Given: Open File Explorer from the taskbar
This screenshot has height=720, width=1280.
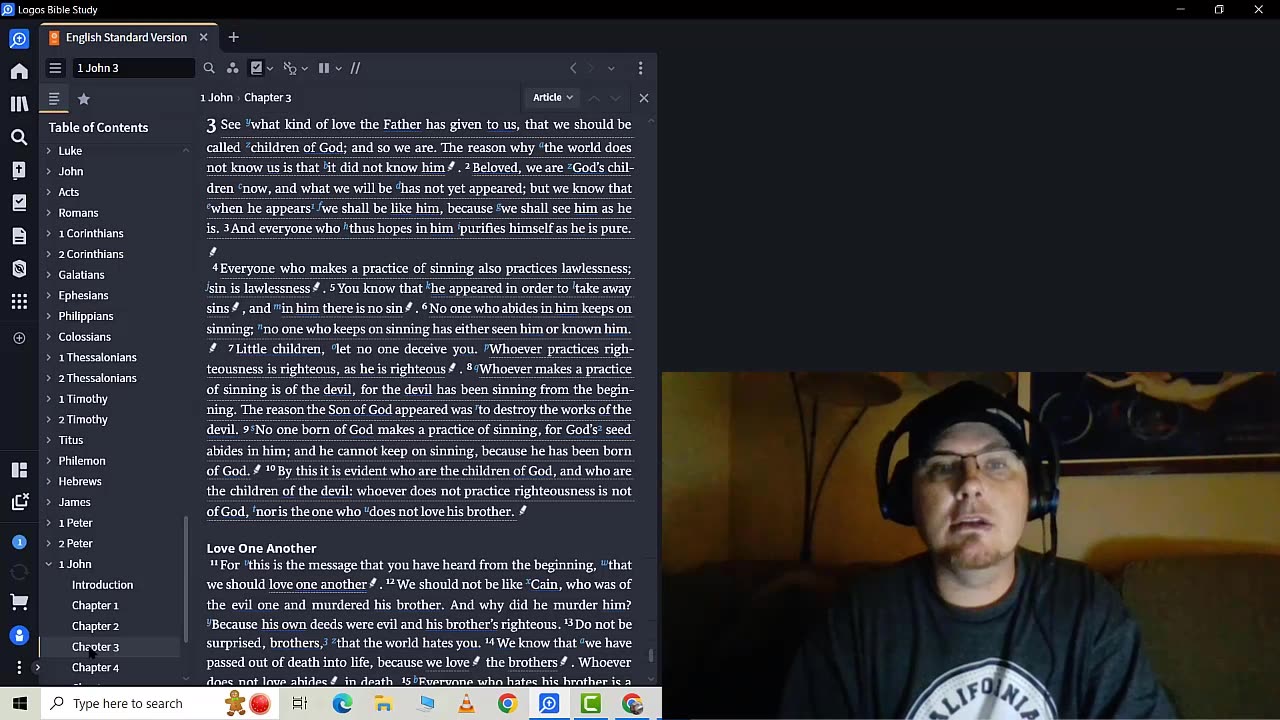Looking at the screenshot, I should pyautogui.click(x=383, y=704).
